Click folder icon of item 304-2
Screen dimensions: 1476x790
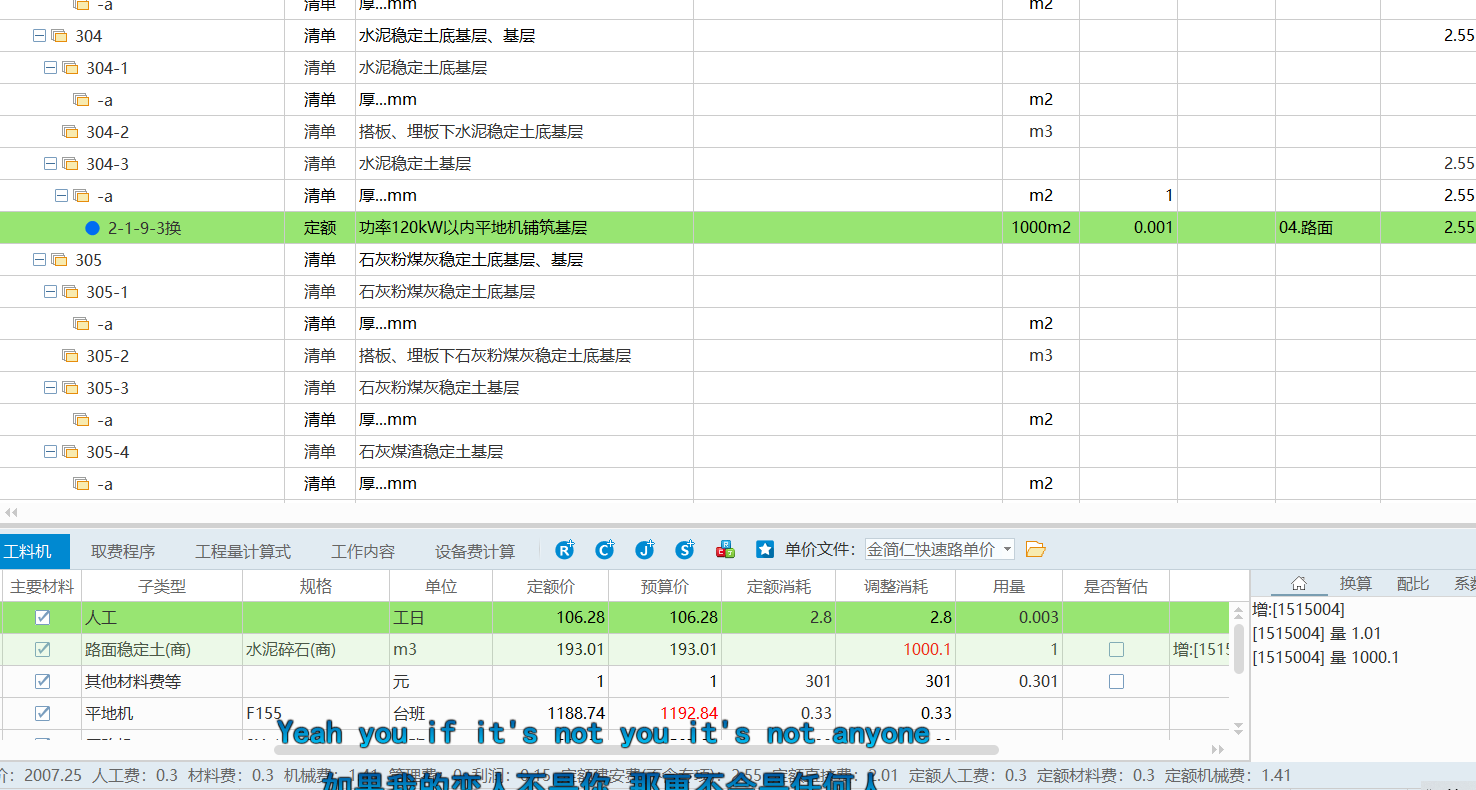[x=70, y=132]
